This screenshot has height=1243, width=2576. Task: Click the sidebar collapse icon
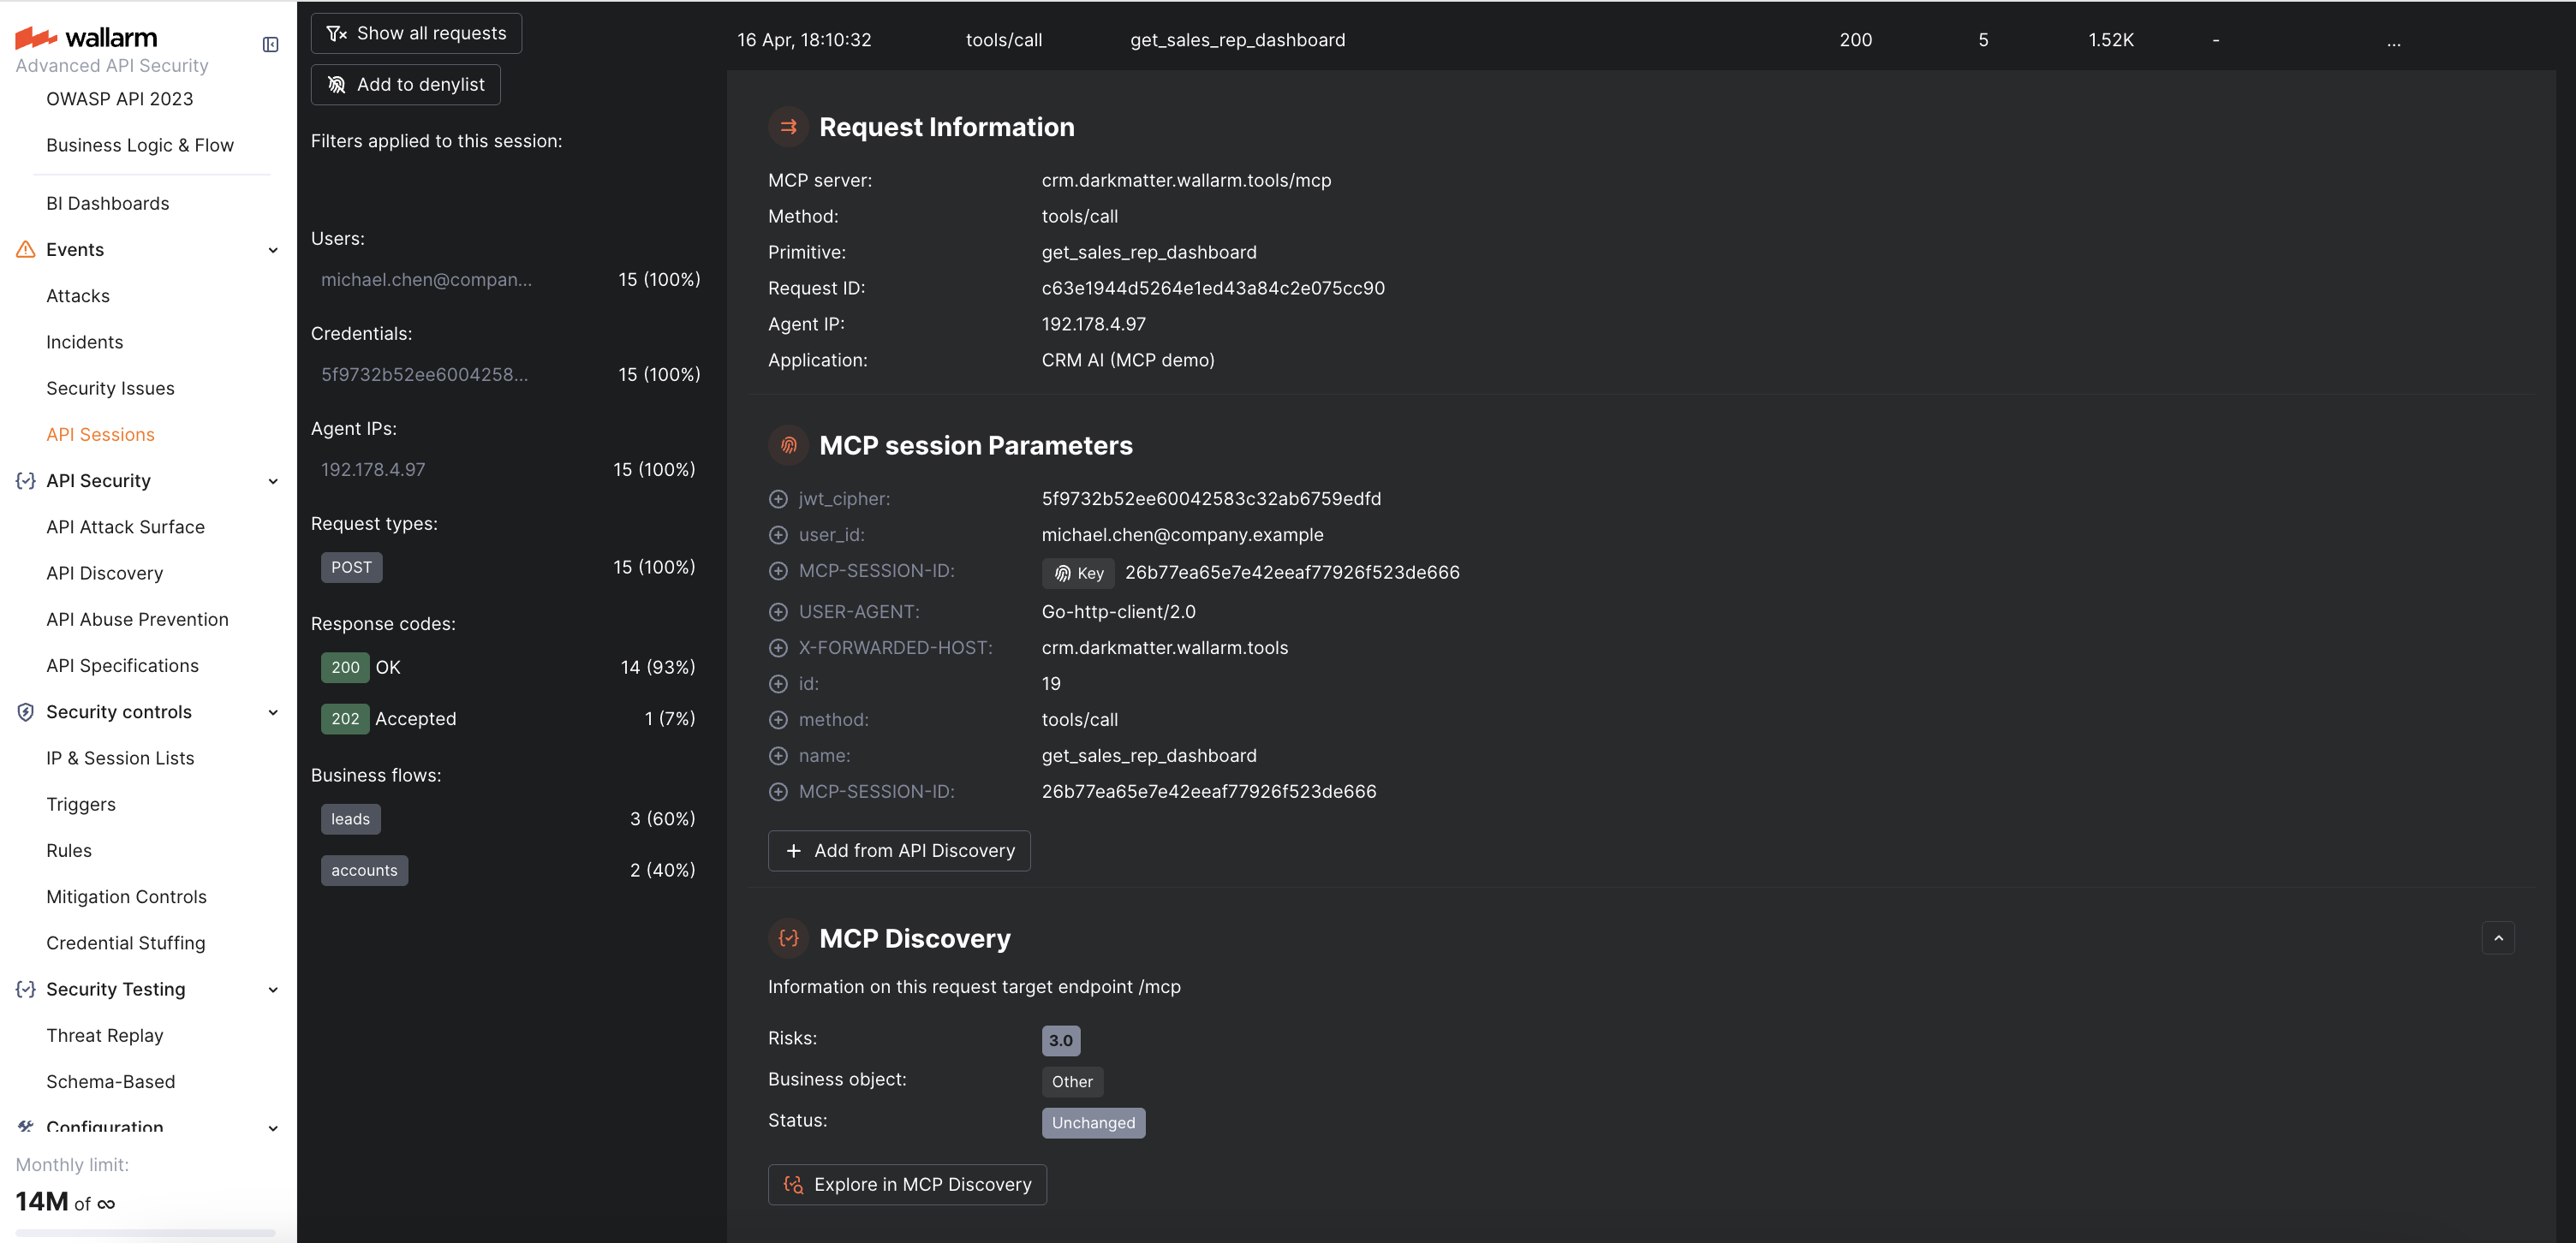pos(270,44)
